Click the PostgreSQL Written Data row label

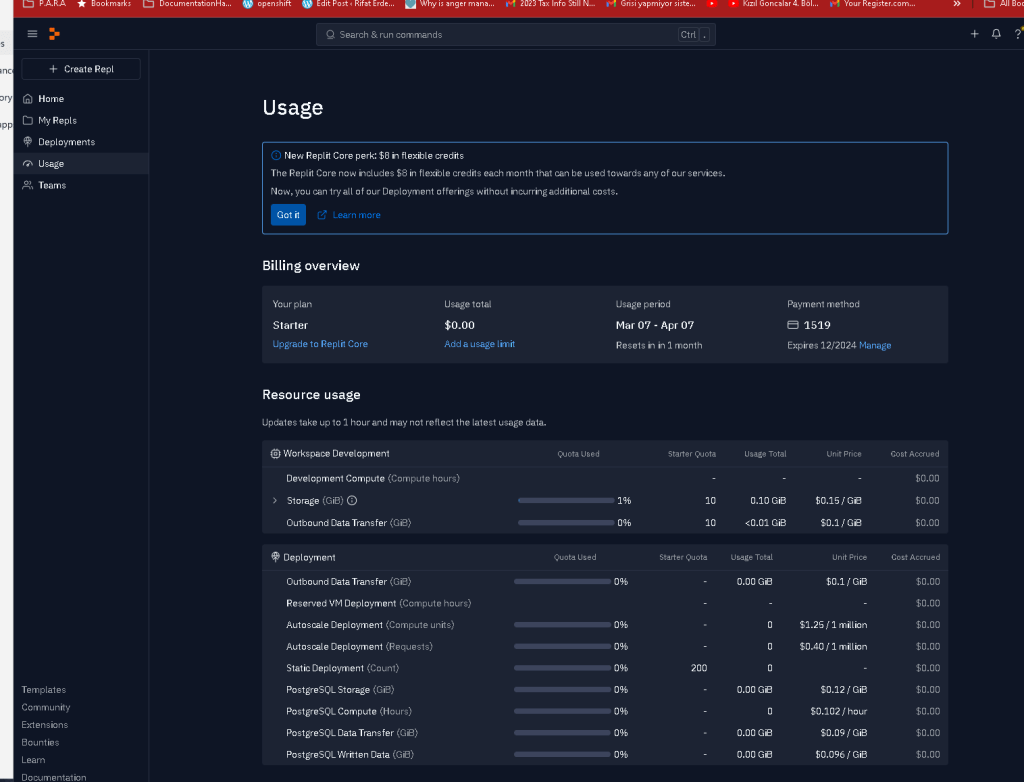point(349,754)
